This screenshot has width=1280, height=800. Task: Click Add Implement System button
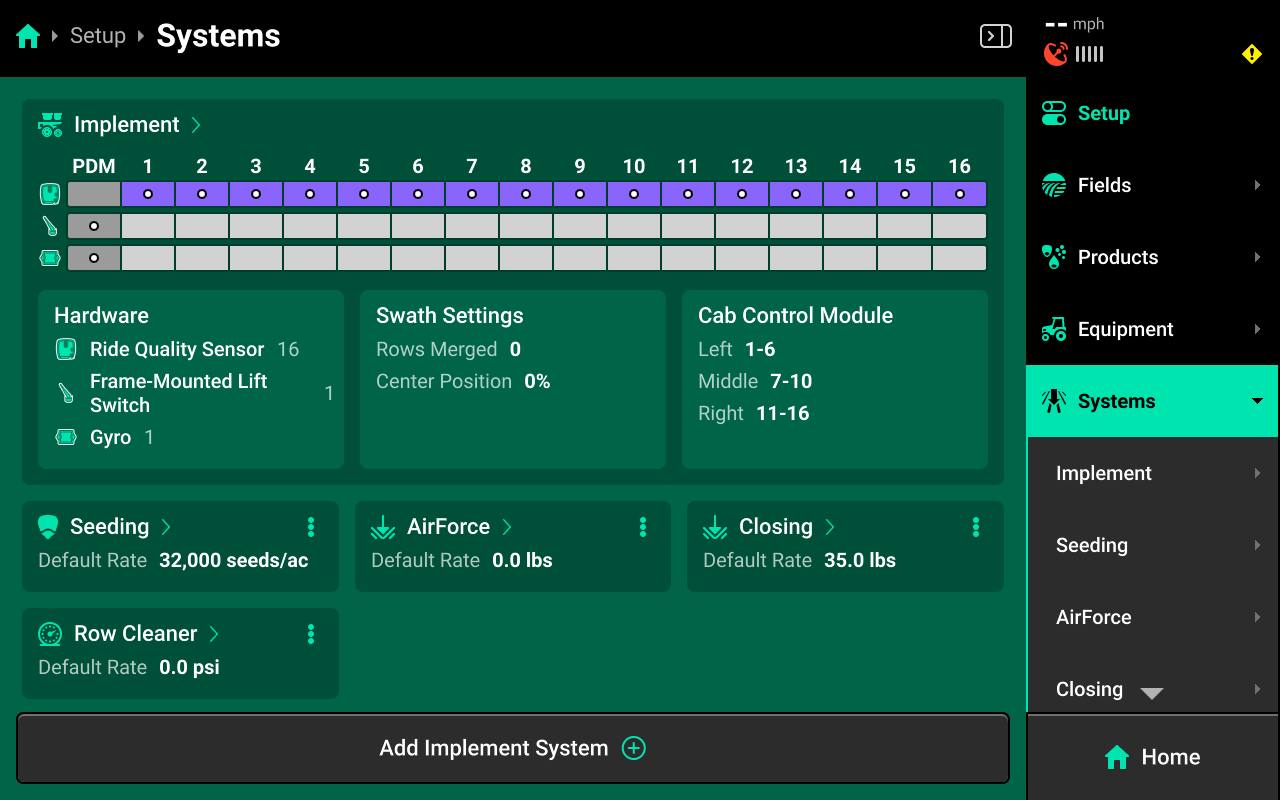point(512,748)
